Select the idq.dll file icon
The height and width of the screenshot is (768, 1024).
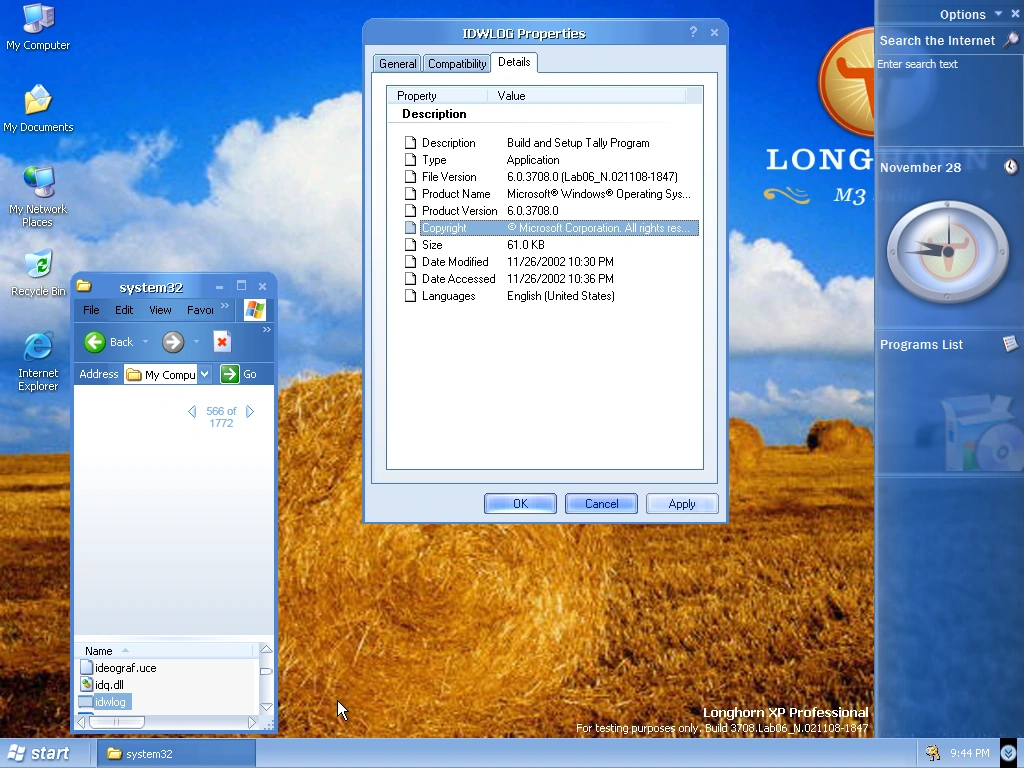tap(86, 684)
